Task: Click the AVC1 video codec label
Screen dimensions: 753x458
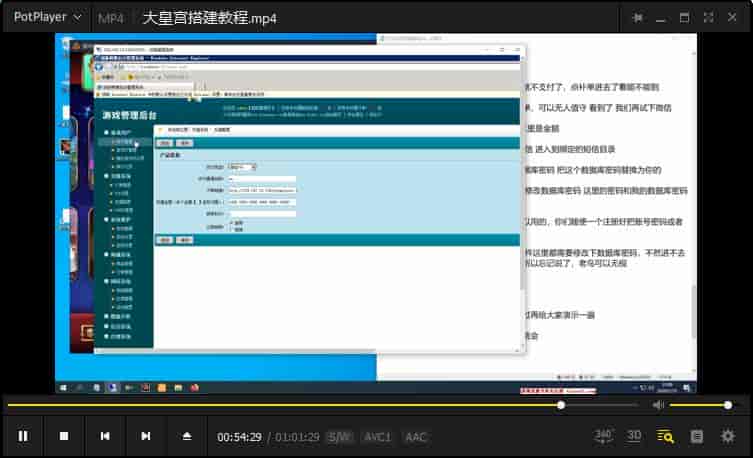Action: 377,437
